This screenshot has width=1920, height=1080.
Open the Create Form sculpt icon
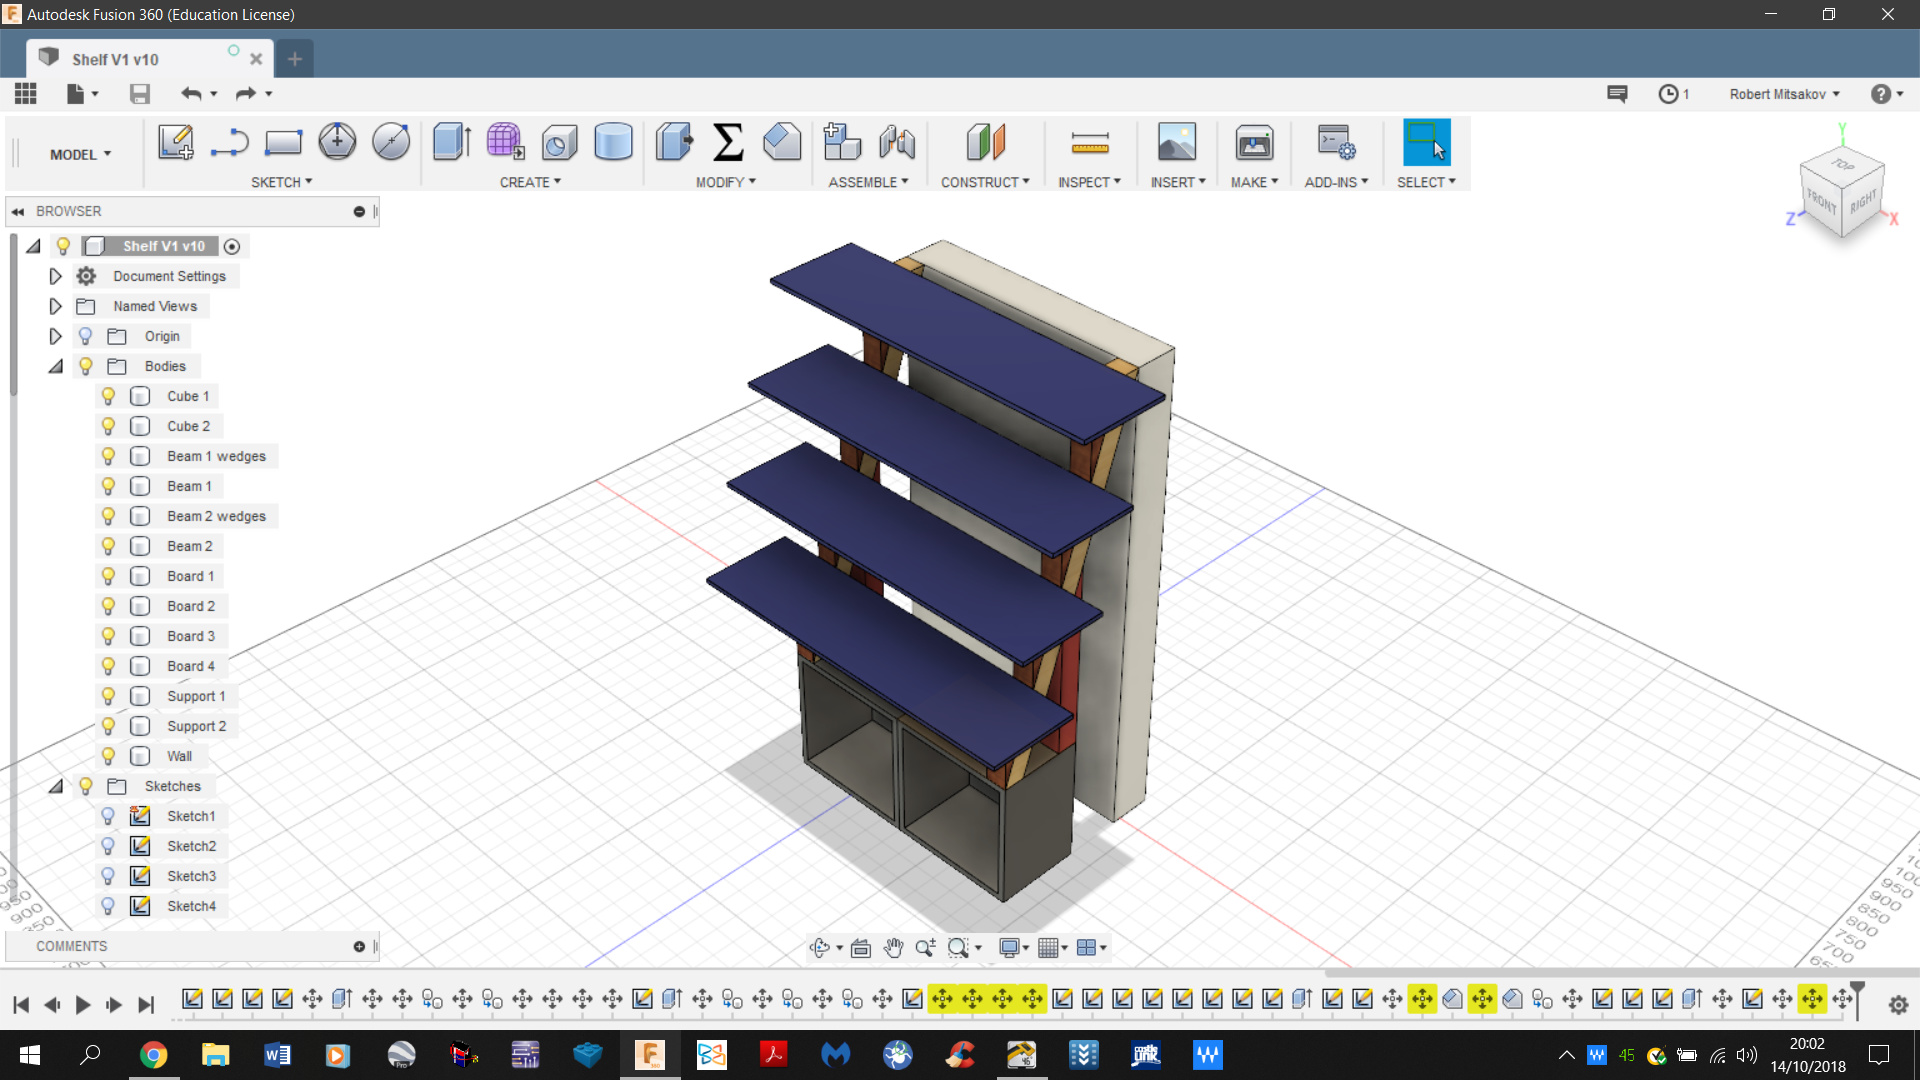coord(505,142)
